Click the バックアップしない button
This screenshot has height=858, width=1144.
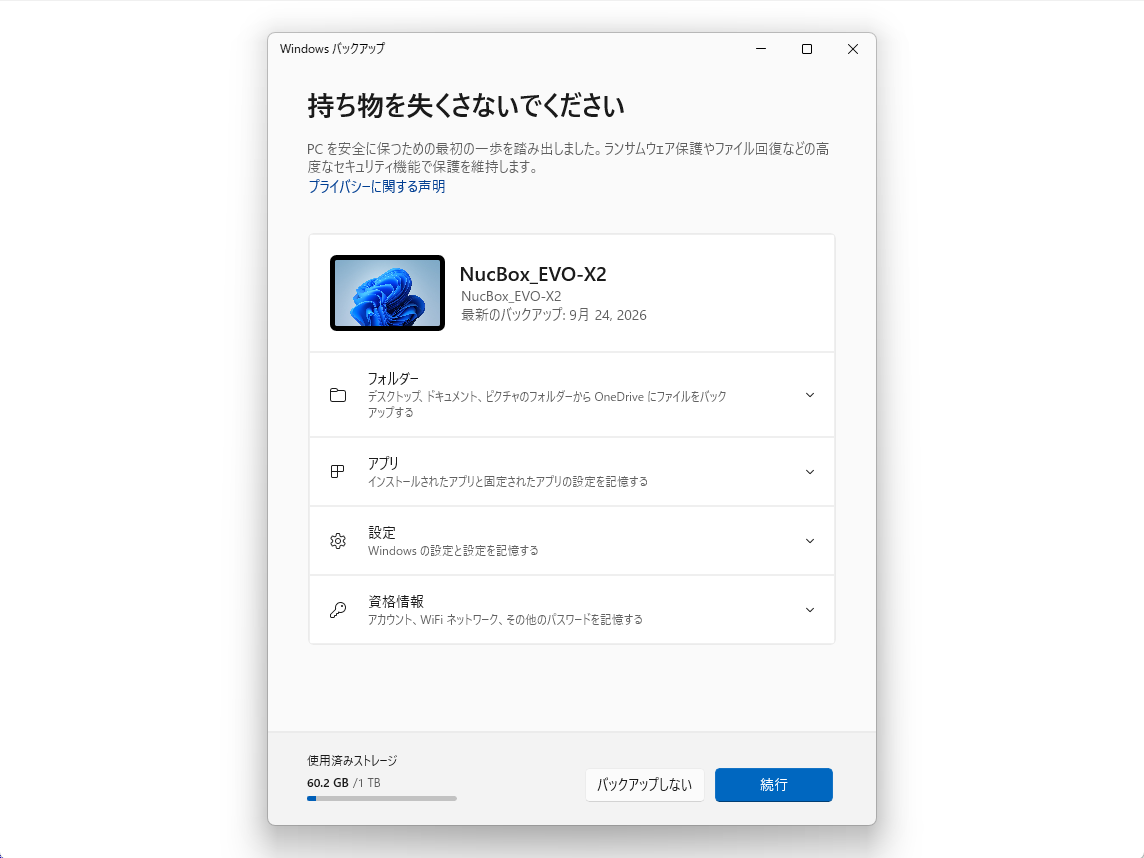(x=644, y=784)
